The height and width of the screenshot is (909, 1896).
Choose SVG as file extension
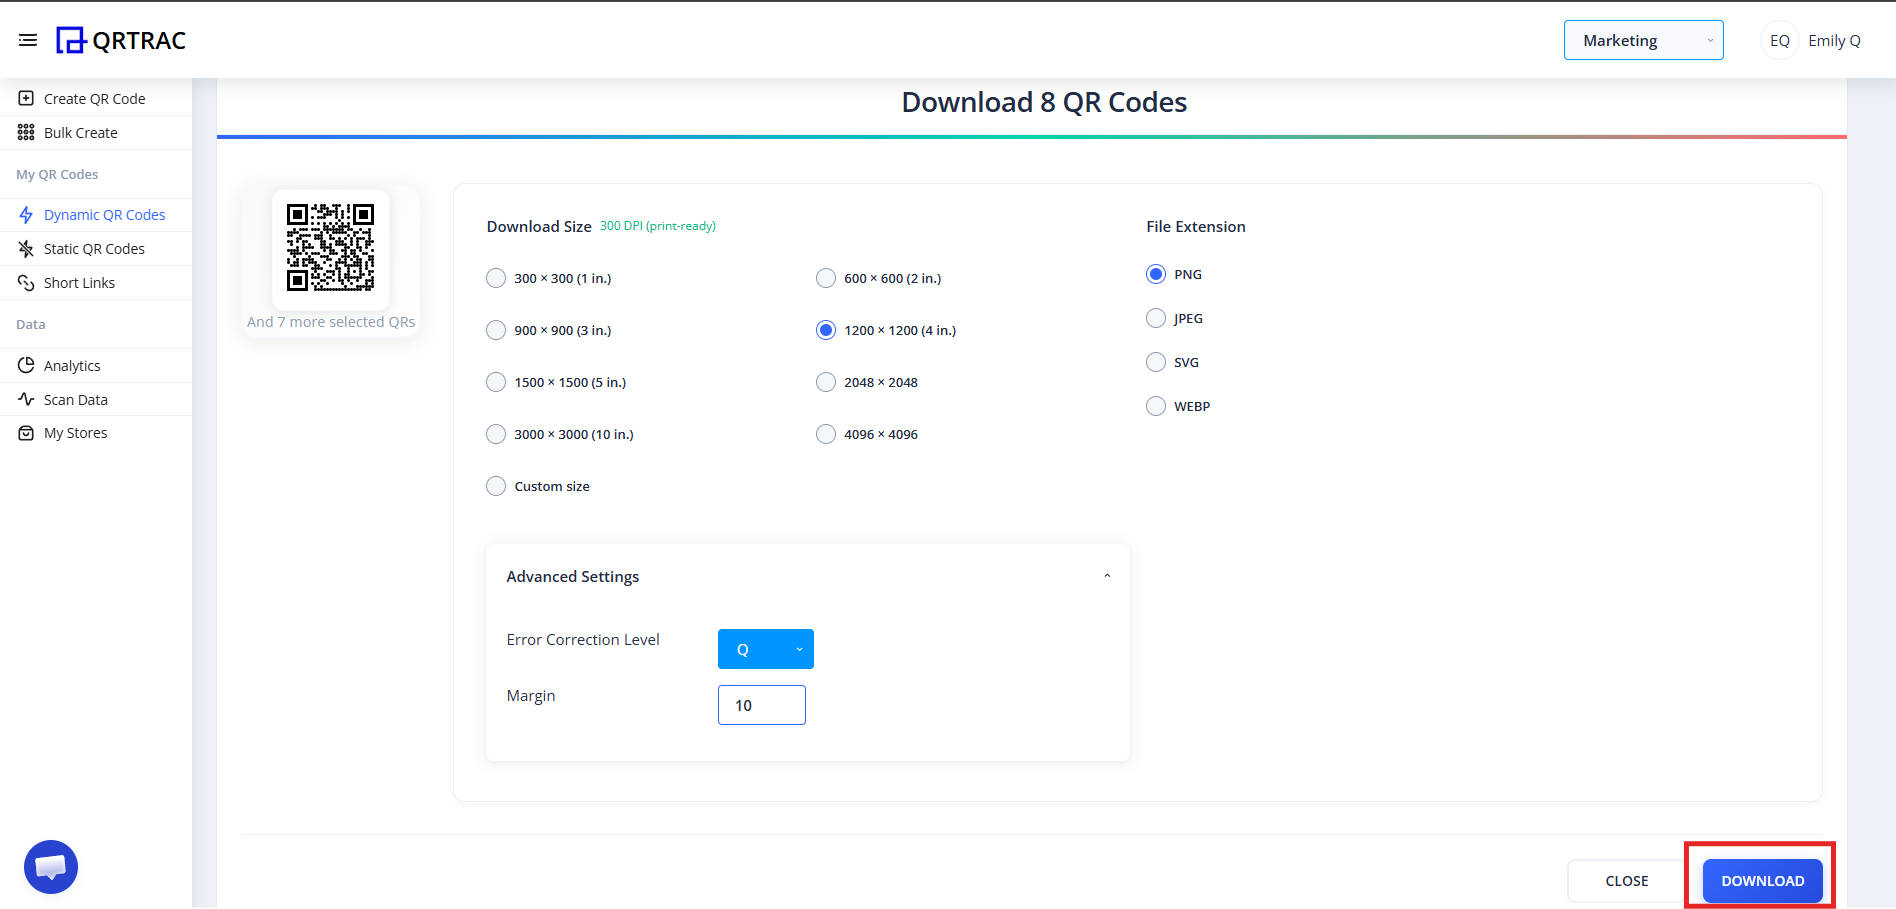[x=1155, y=361]
